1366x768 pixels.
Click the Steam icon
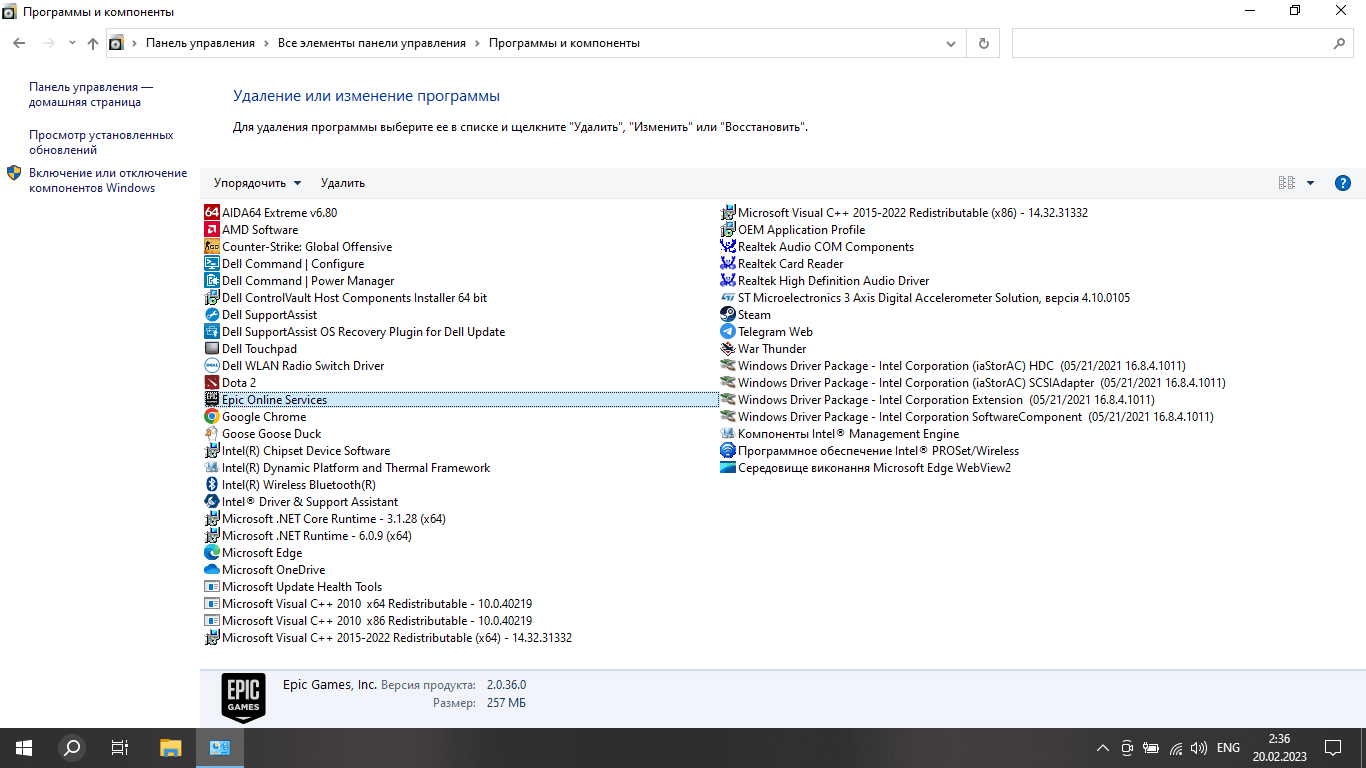(727, 315)
